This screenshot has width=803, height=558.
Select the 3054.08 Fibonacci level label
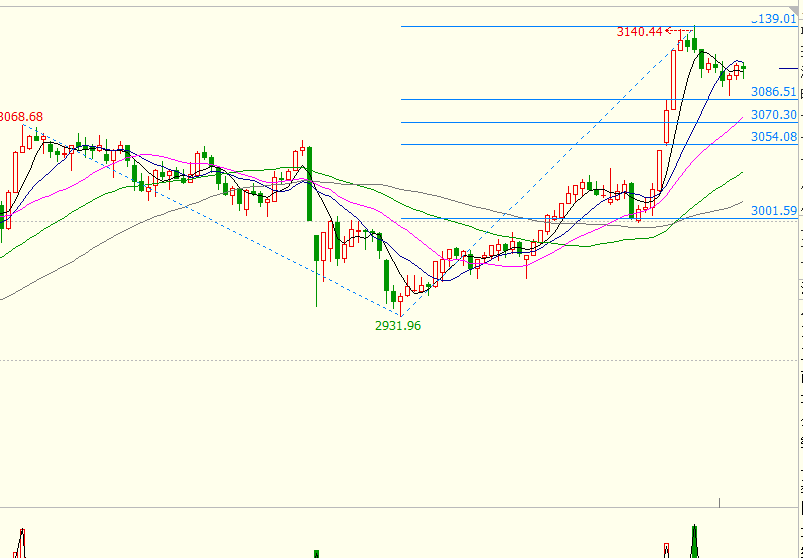[774, 137]
